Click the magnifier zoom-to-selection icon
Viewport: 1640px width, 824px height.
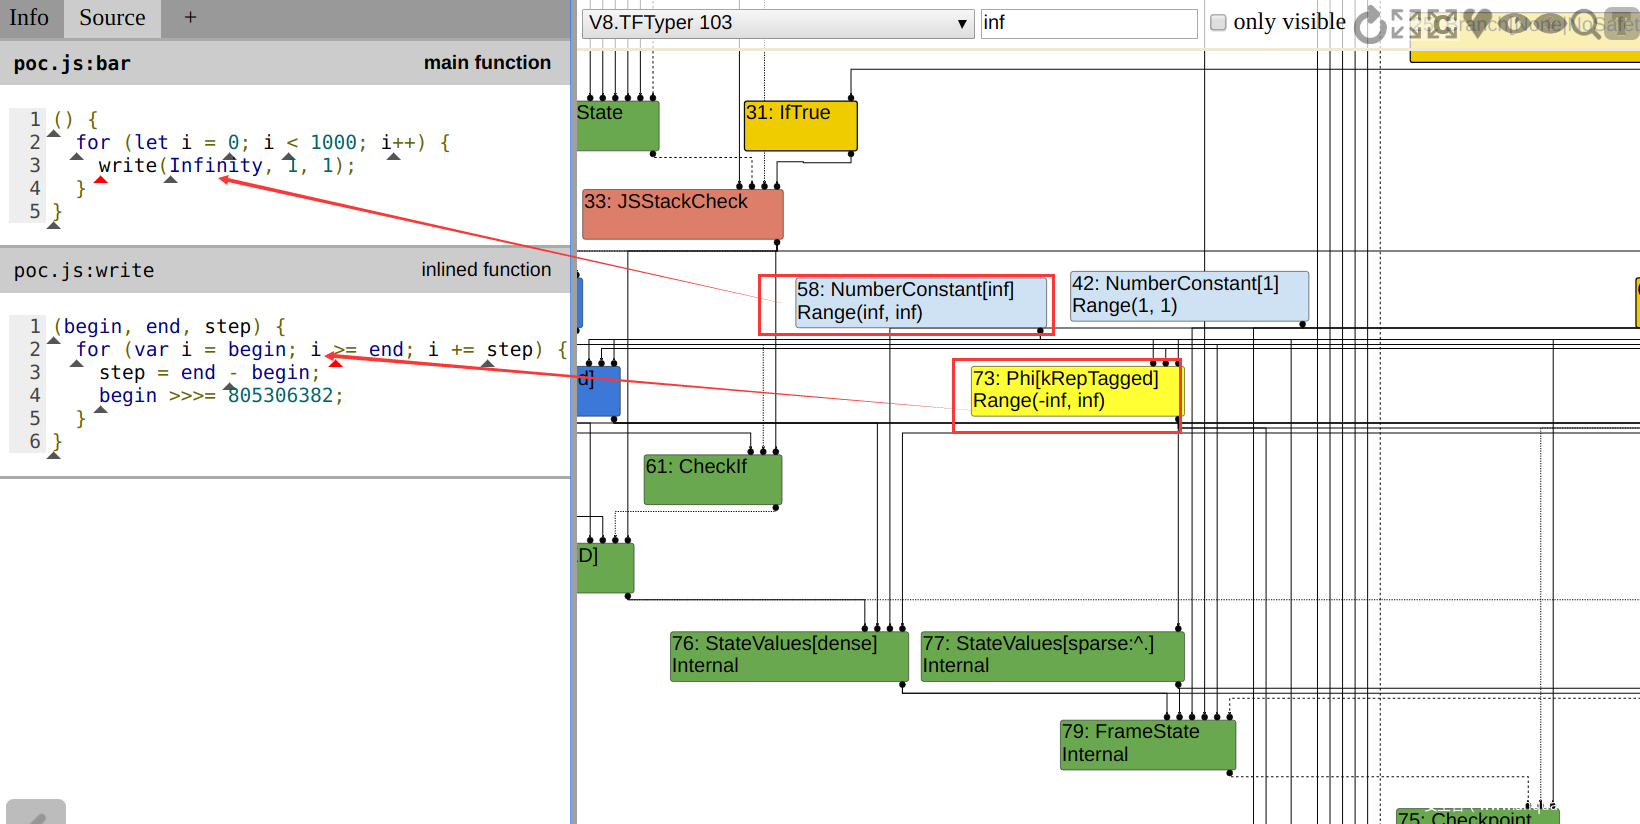tap(1585, 24)
